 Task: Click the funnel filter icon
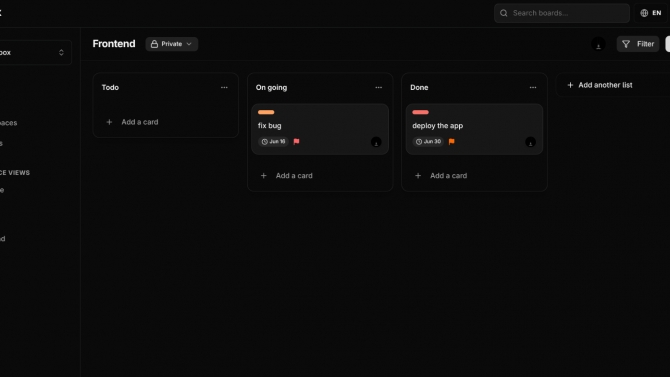626,44
